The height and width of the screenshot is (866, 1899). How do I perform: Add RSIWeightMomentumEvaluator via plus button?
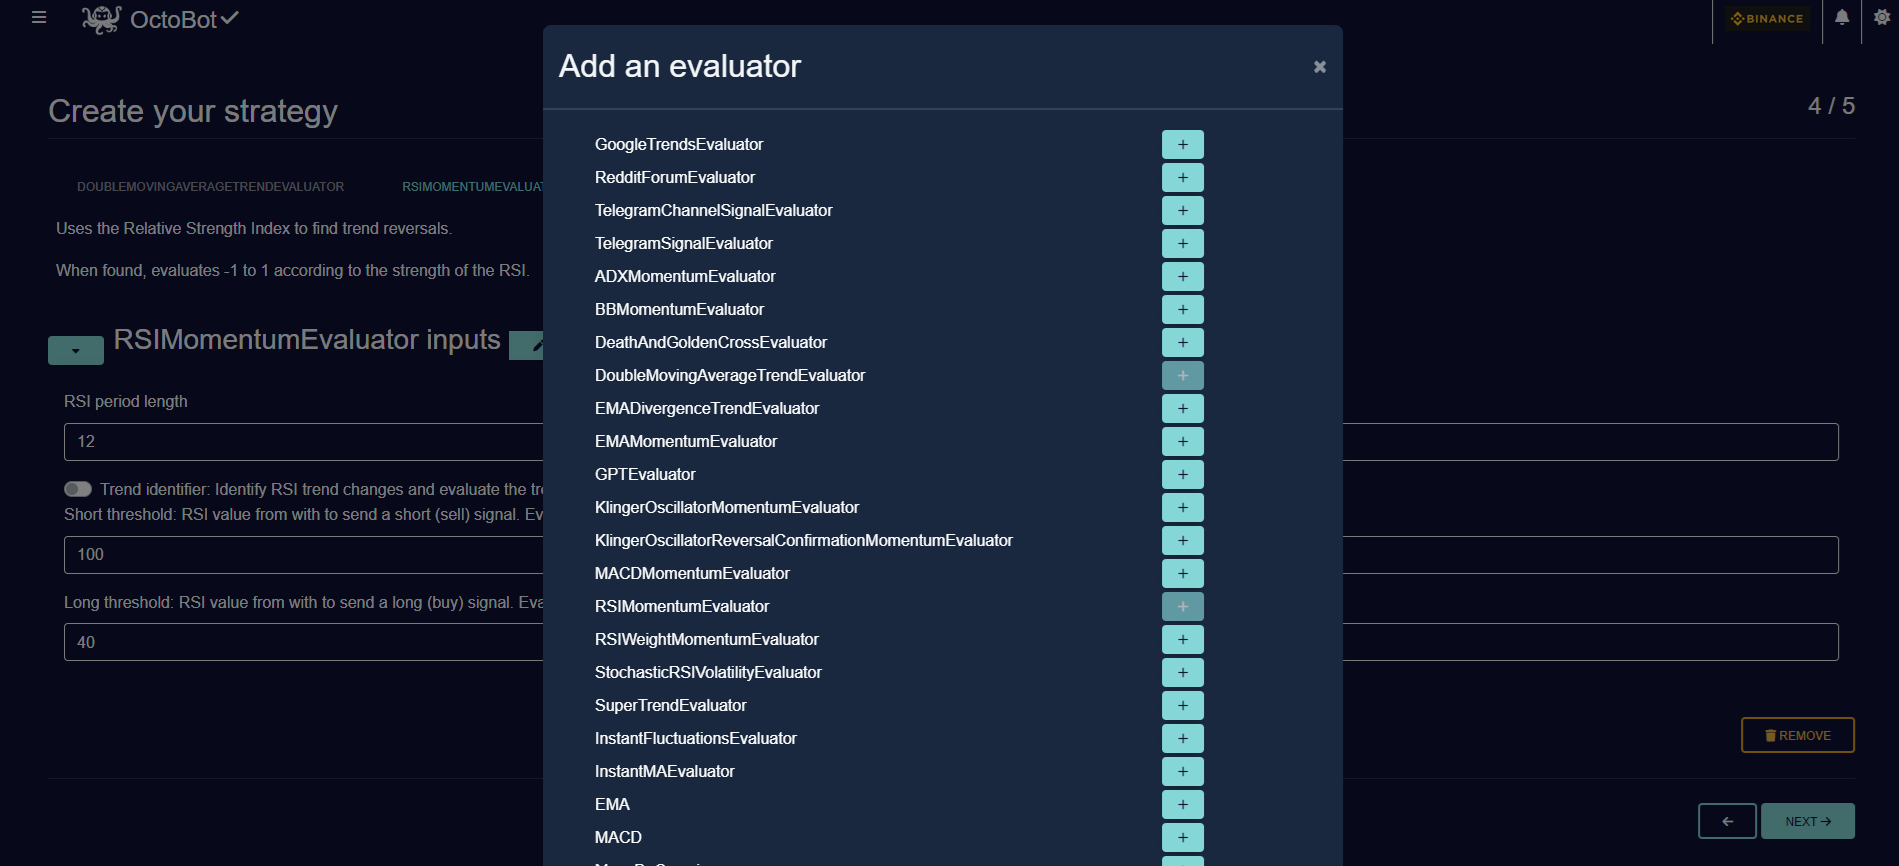pyautogui.click(x=1182, y=639)
